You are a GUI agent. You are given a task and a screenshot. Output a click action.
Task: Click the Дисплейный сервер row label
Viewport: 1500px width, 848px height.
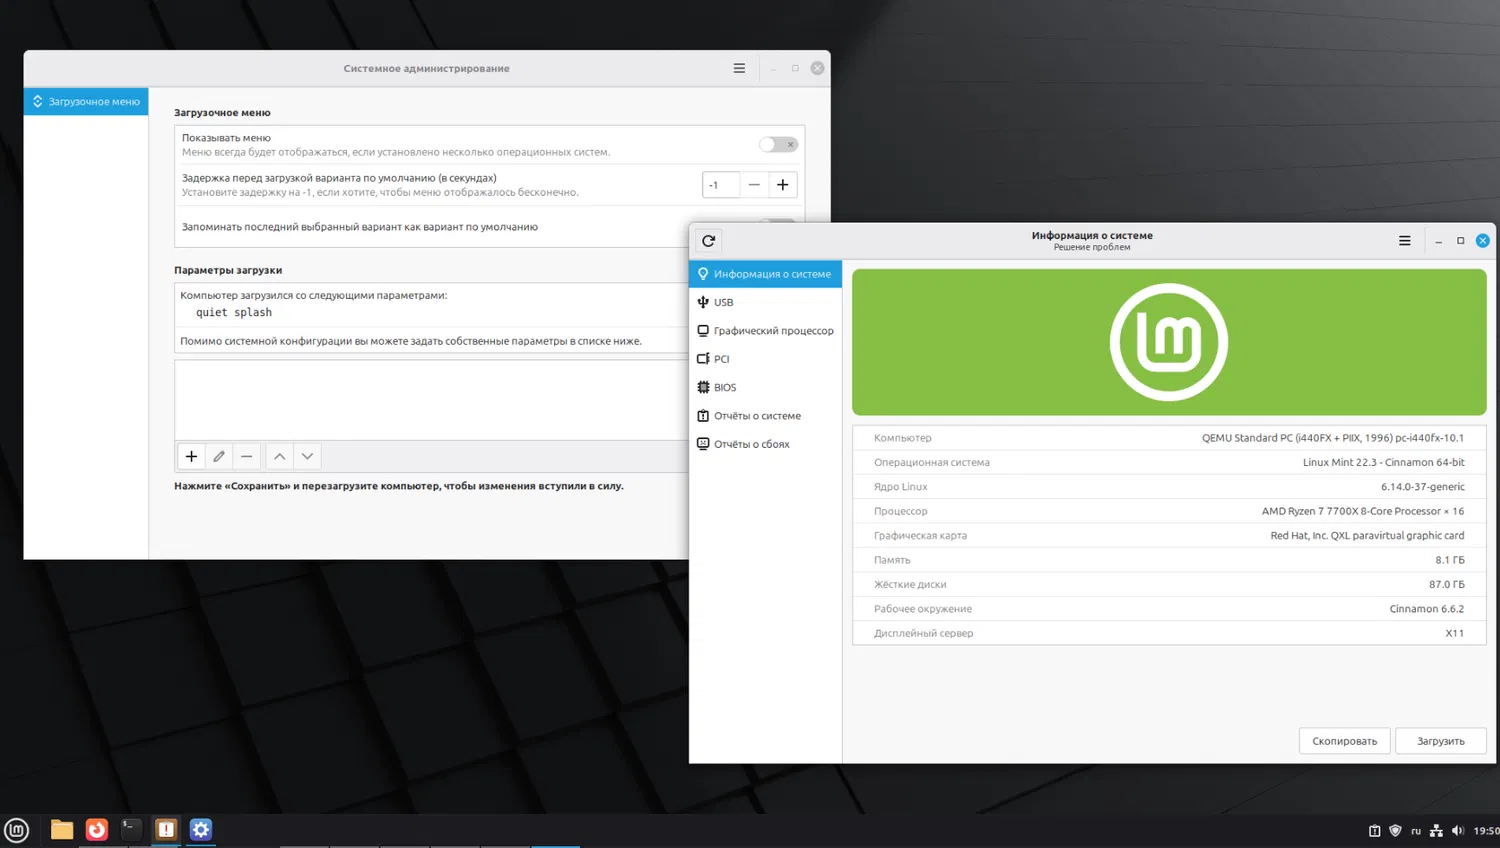click(924, 633)
